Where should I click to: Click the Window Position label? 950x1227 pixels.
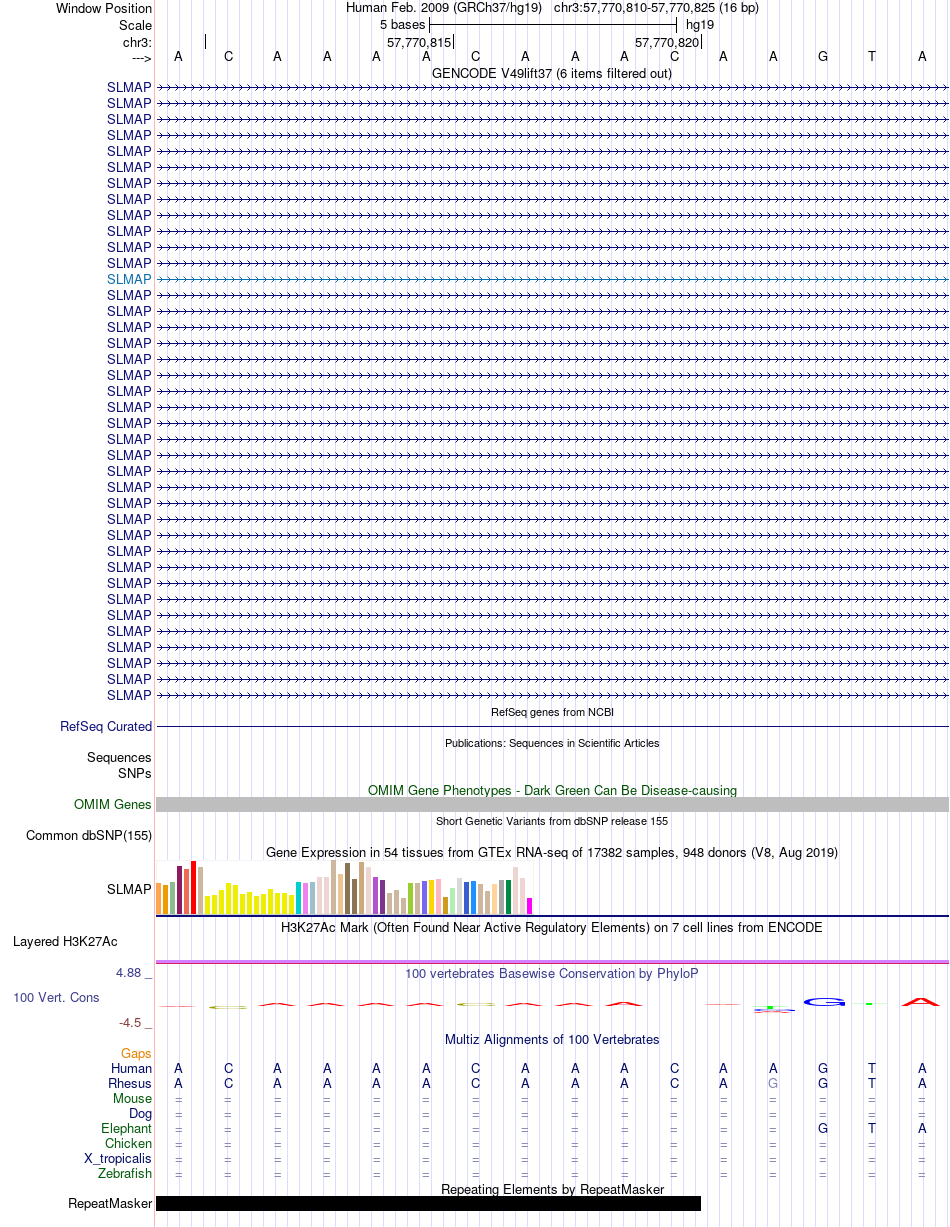[104, 8]
